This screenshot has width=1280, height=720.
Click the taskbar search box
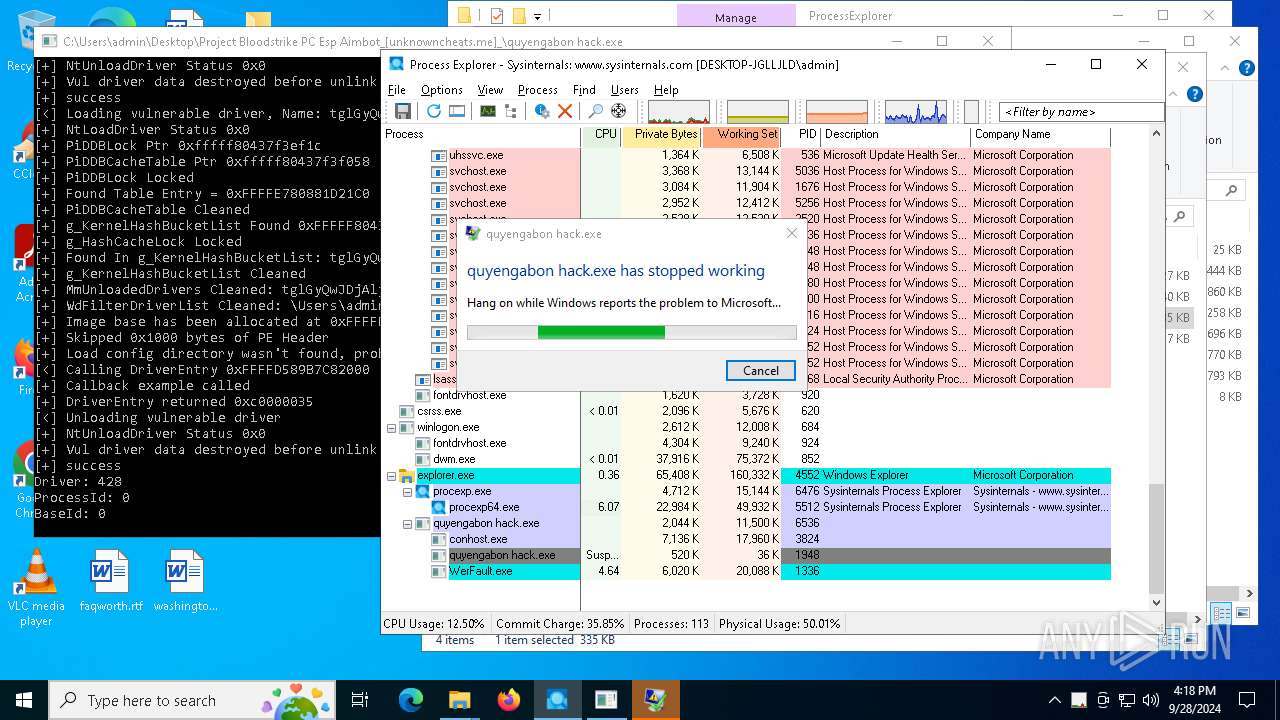click(x=192, y=700)
